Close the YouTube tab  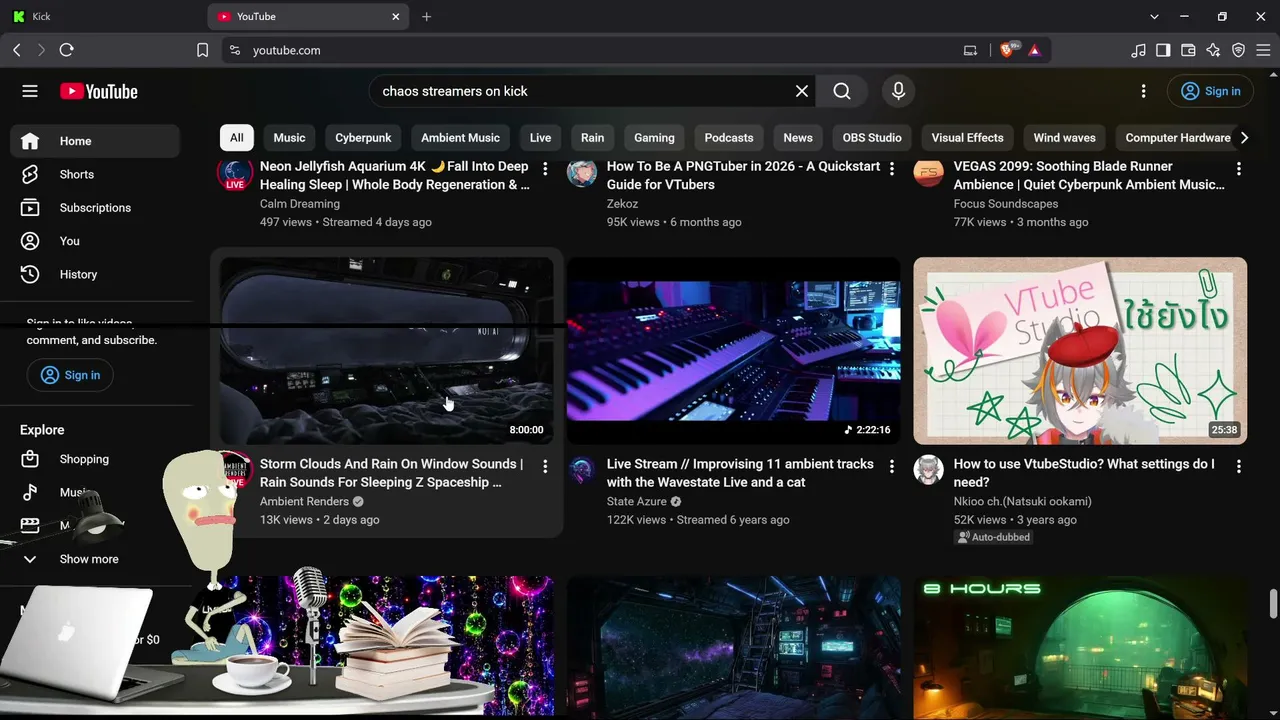pyautogui.click(x=396, y=17)
